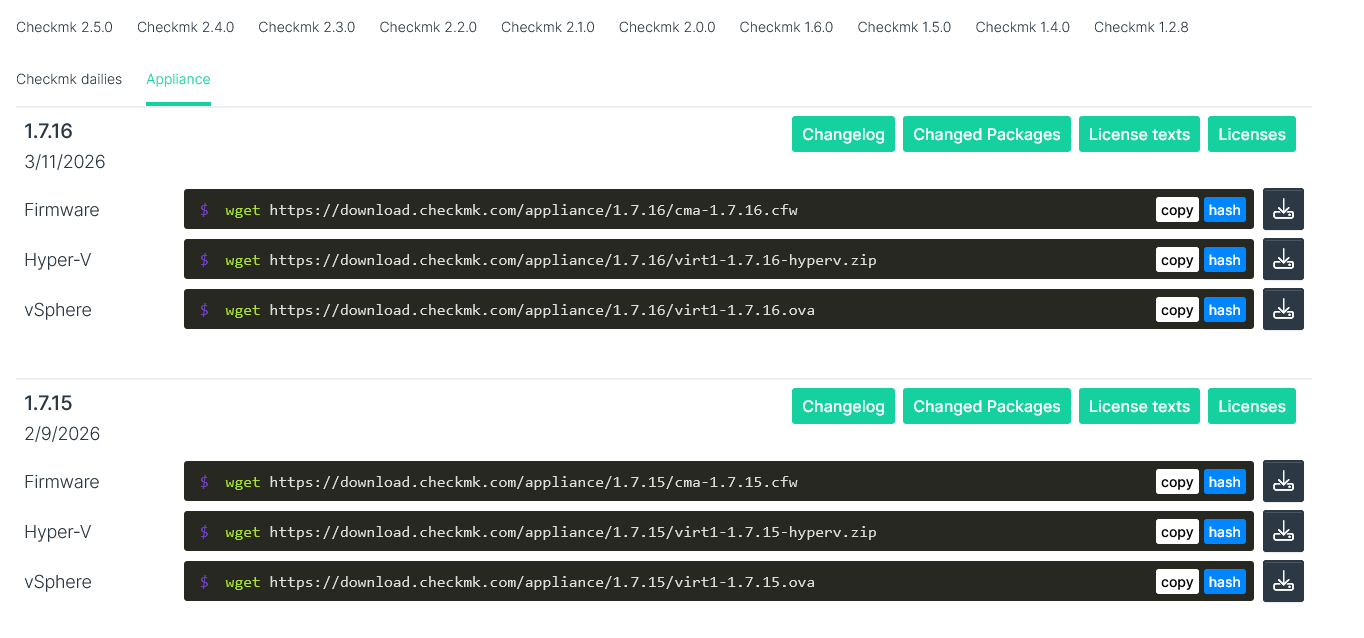Download the 1.7.16 vSphere ova icon
The width and height of the screenshot is (1364, 638).
click(1283, 309)
